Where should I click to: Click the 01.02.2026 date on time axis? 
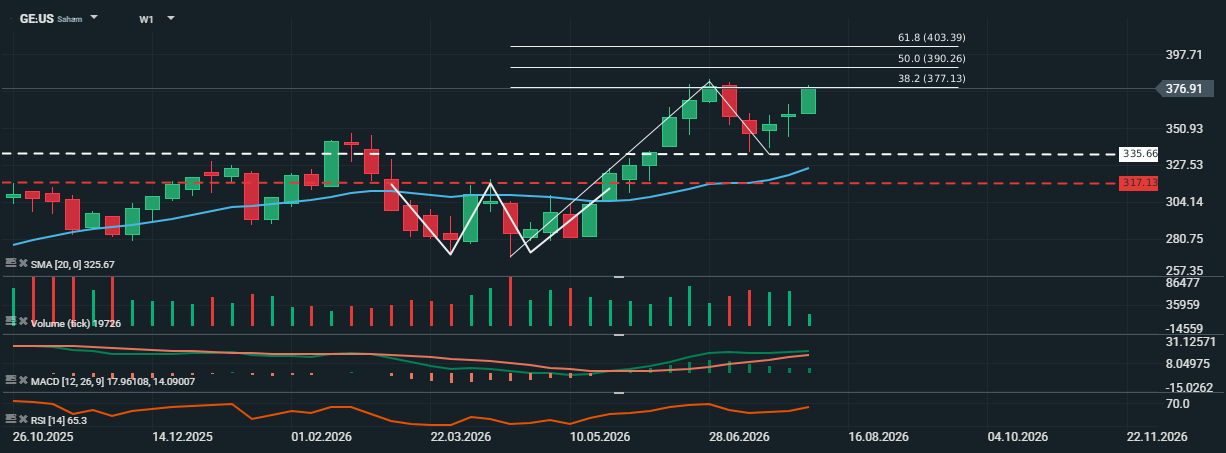tap(322, 437)
